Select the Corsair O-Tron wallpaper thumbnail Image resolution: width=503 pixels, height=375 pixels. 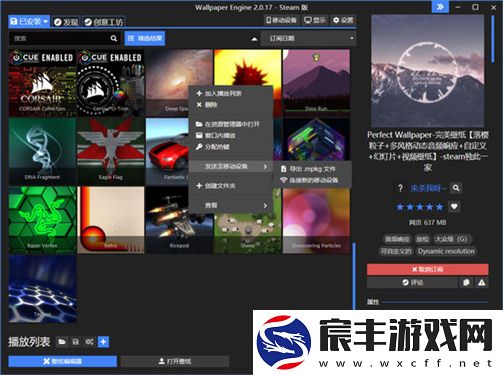click(x=111, y=83)
